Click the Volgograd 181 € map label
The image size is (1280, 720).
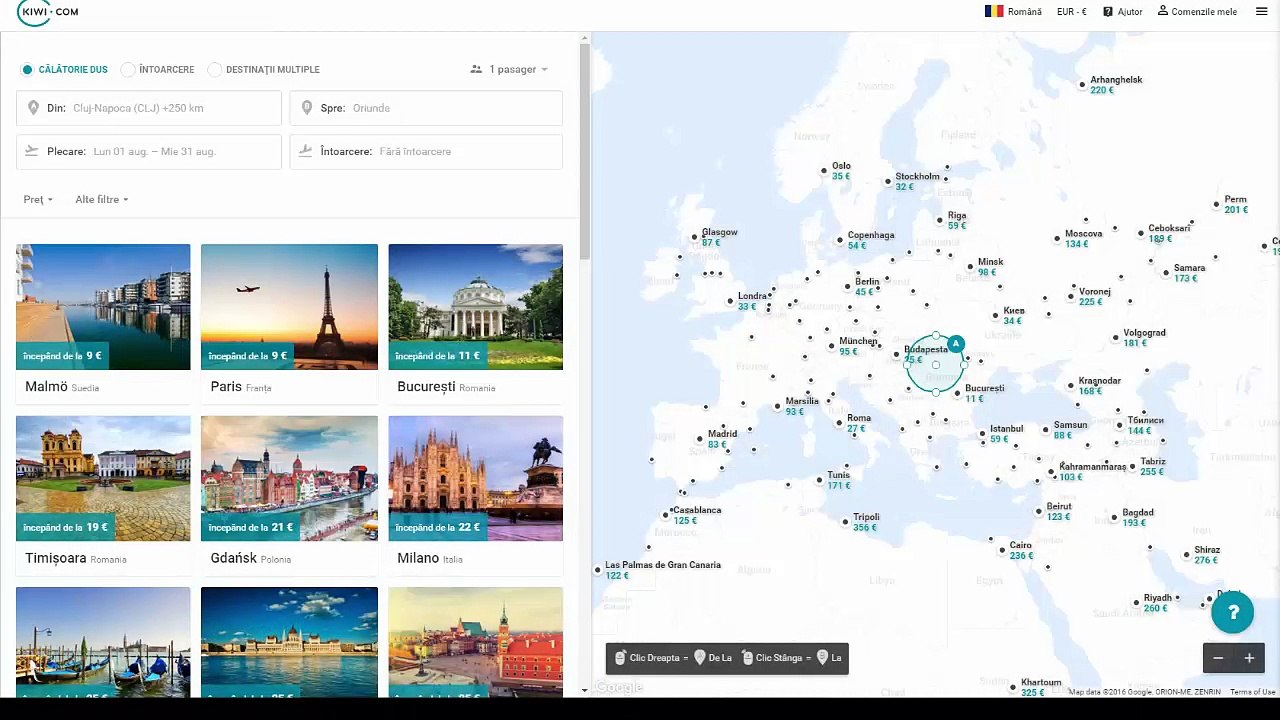[x=1144, y=338]
